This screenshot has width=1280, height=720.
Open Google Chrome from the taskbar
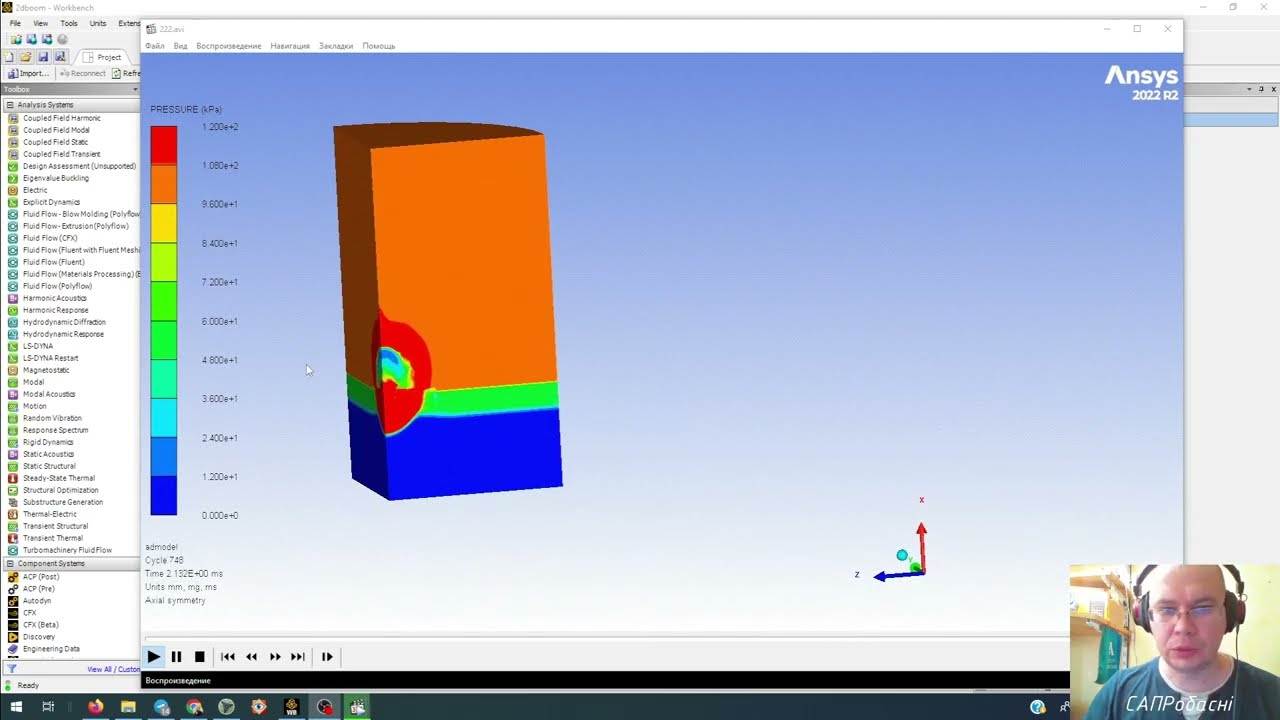click(x=194, y=707)
